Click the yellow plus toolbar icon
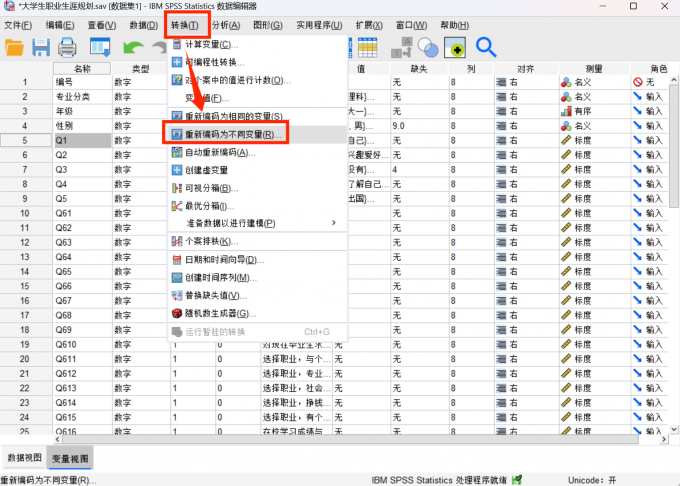This screenshot has height=486, width=680. [455, 47]
